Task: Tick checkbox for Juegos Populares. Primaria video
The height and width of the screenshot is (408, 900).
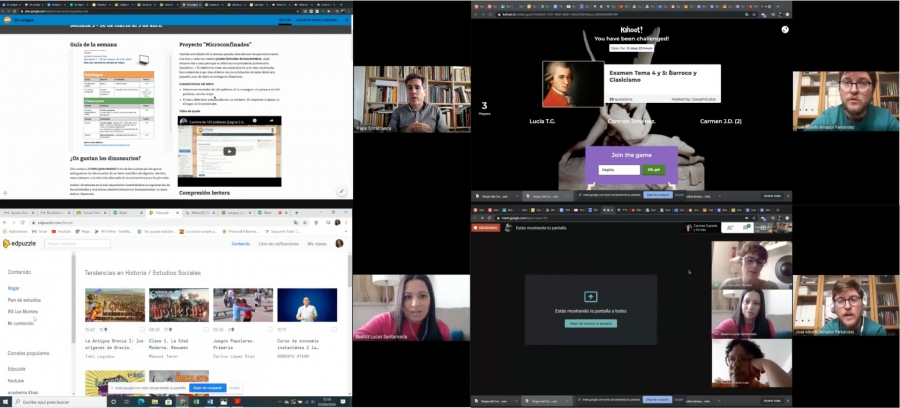Action: pos(270,330)
